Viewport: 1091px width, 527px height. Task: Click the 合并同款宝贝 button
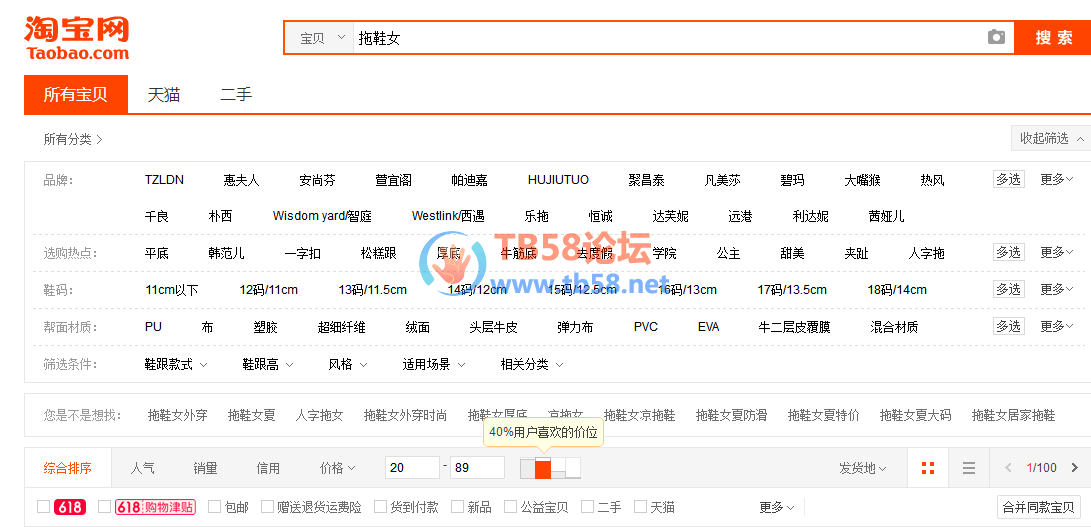(x=1039, y=507)
